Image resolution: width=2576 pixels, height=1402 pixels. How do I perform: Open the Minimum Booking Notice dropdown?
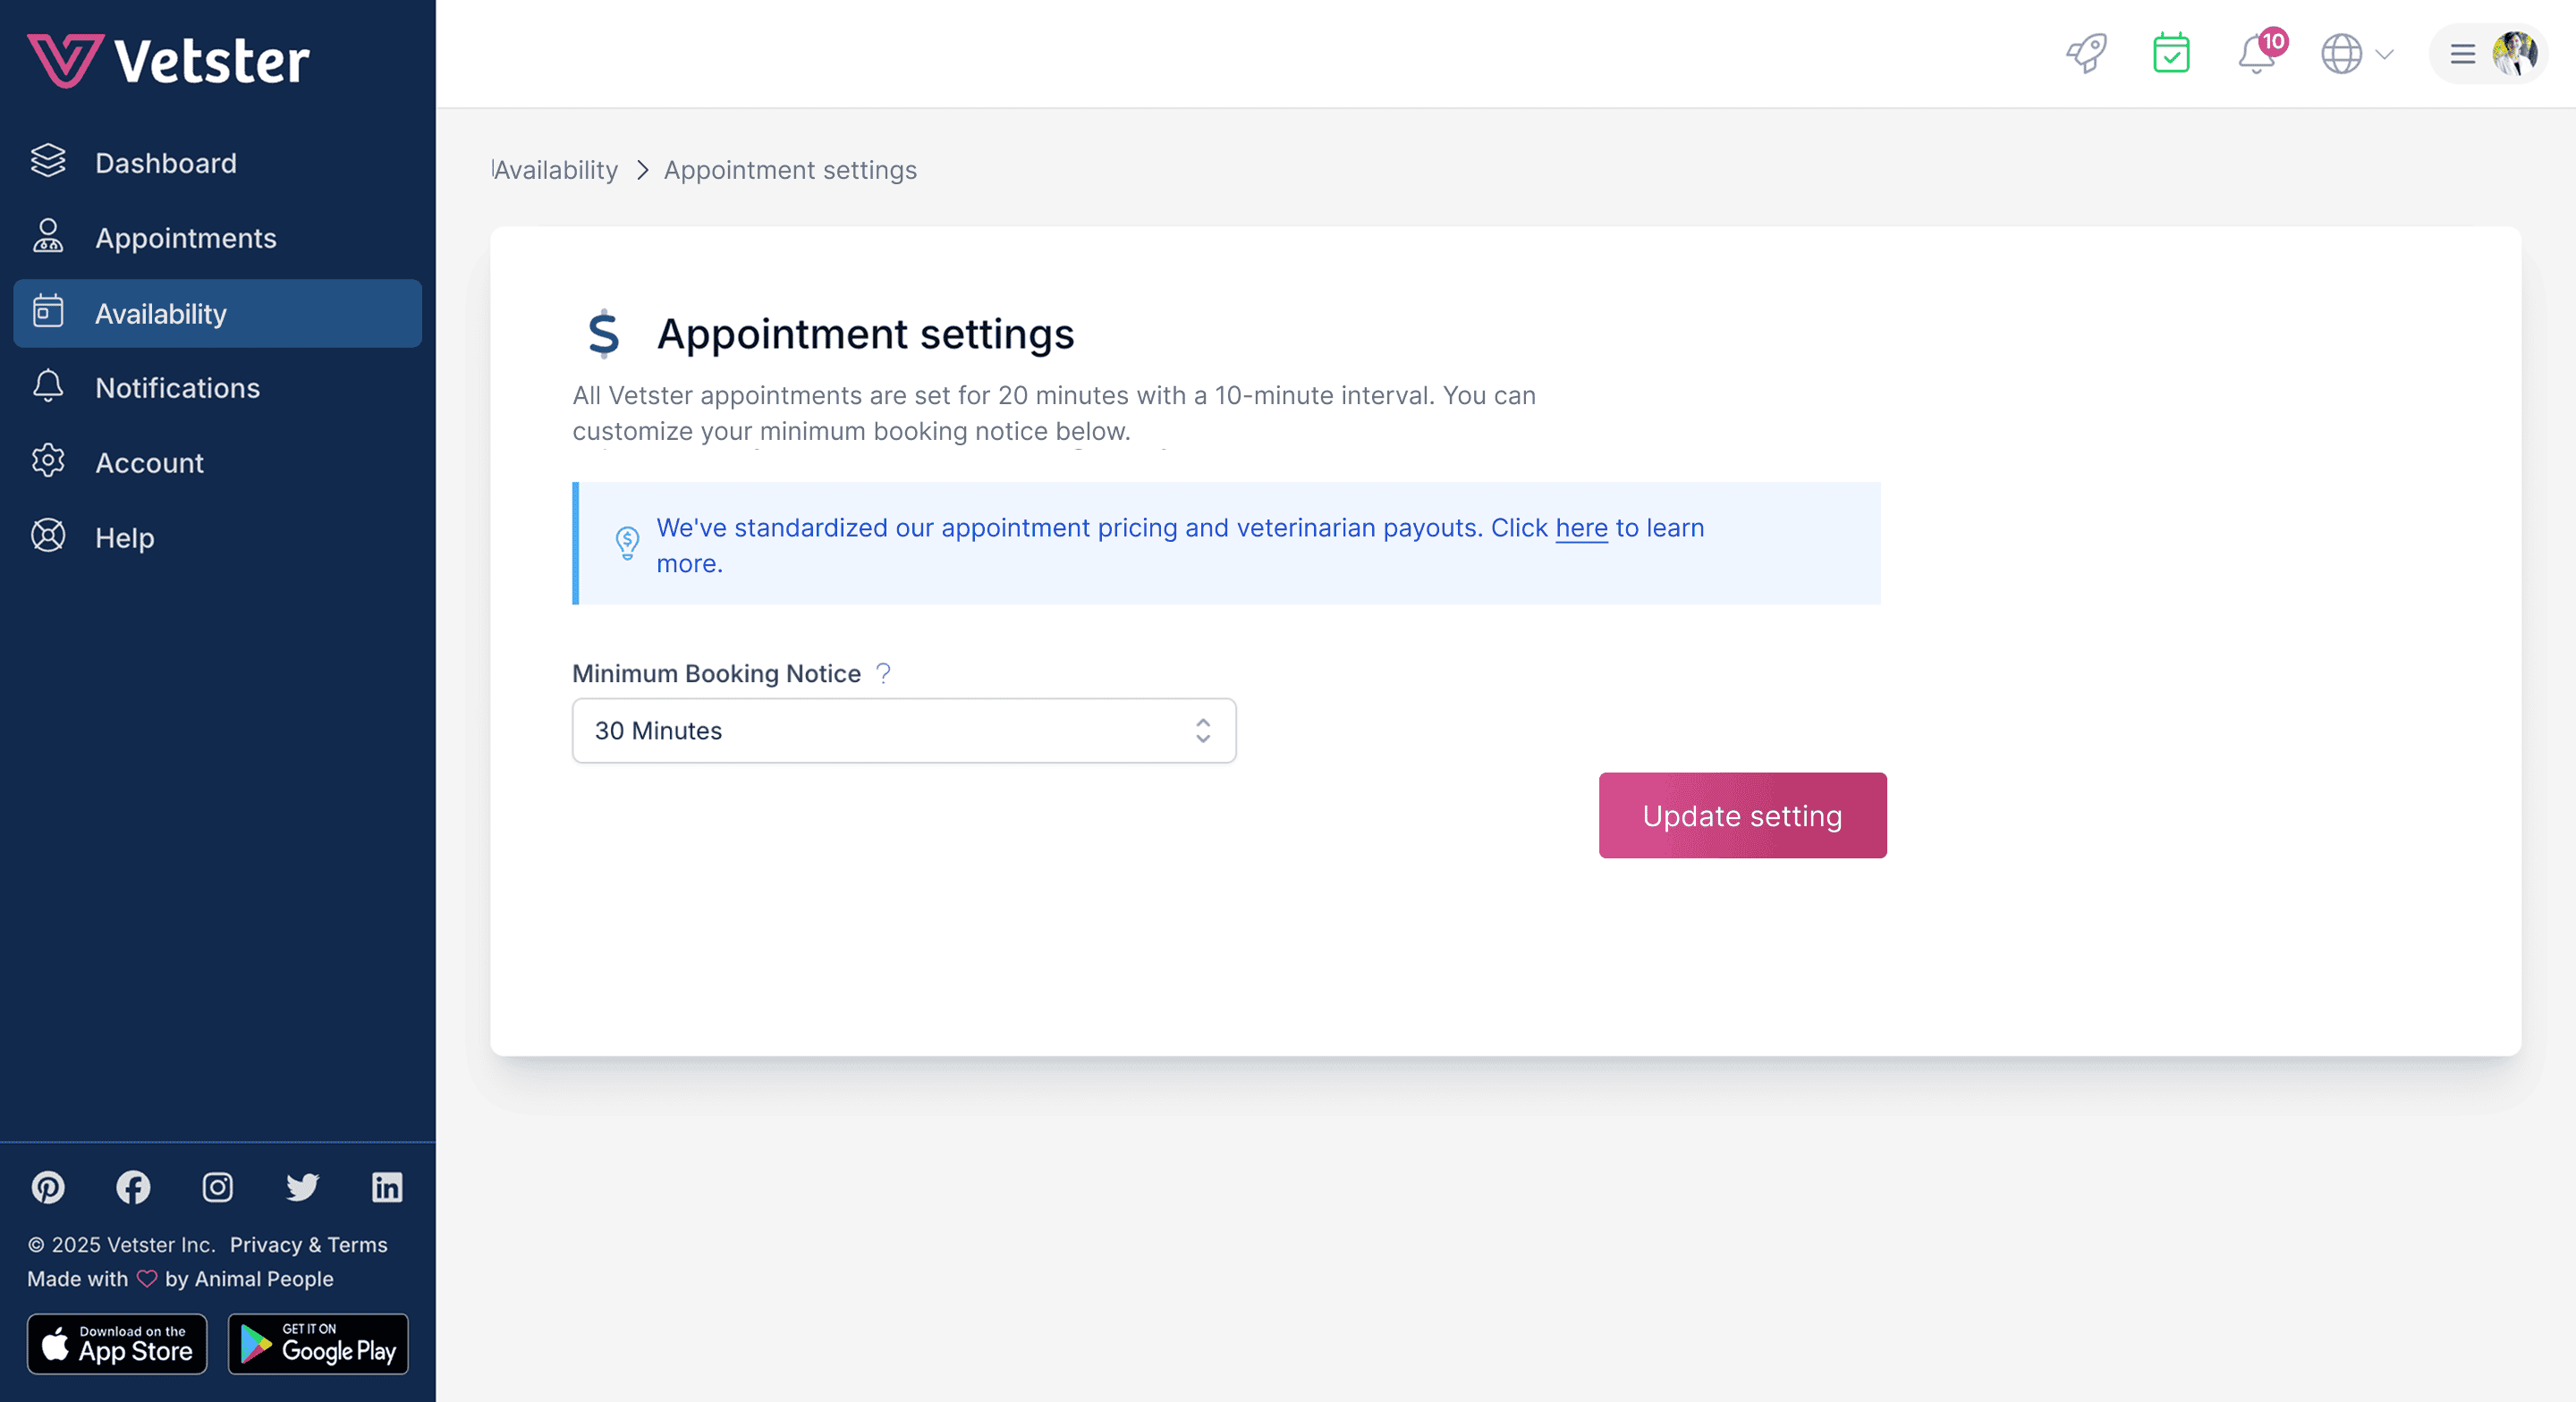[x=903, y=731]
